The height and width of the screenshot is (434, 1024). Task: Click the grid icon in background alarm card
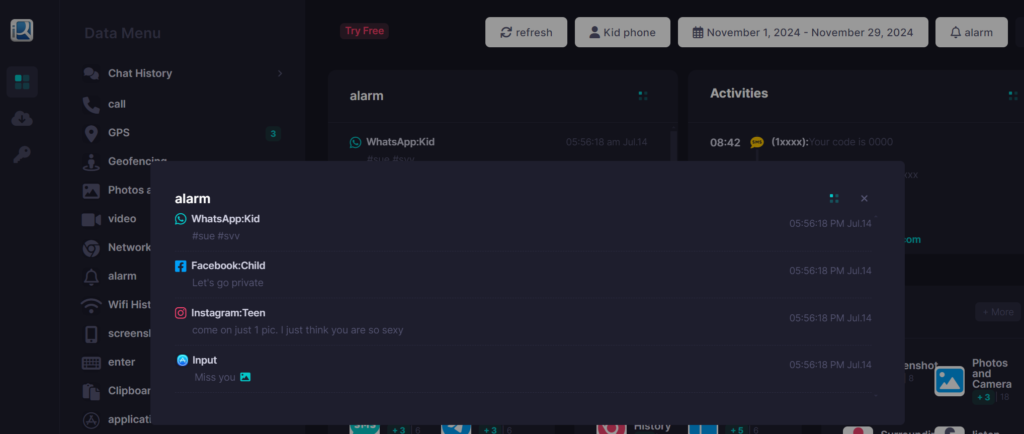coord(643,96)
